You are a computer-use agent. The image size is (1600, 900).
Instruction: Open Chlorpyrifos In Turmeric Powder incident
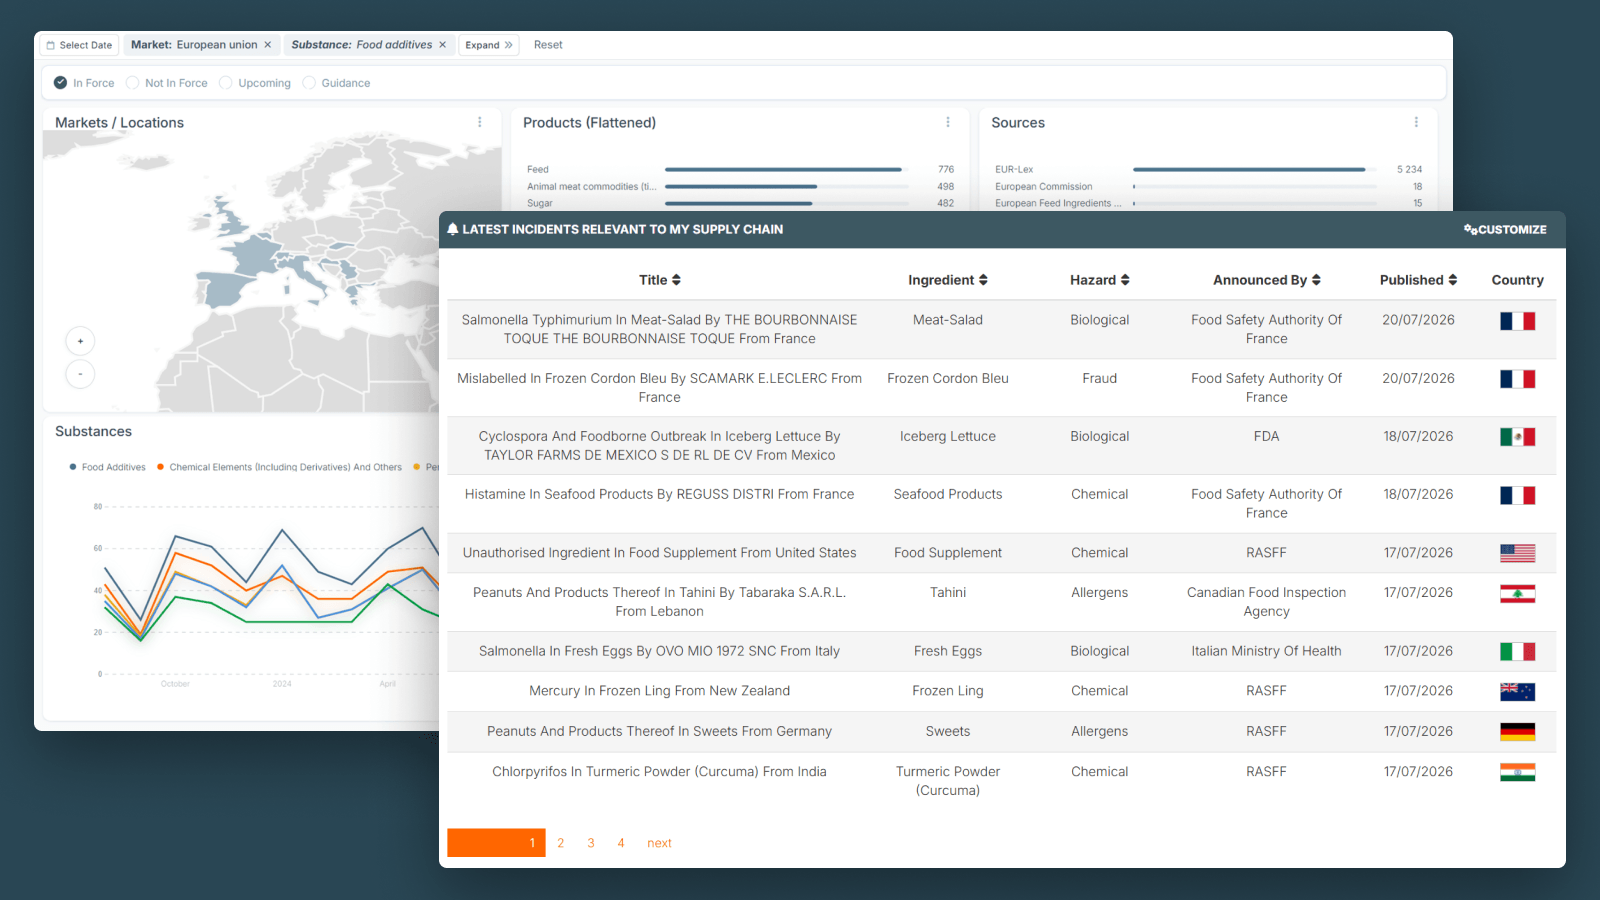[660, 771]
